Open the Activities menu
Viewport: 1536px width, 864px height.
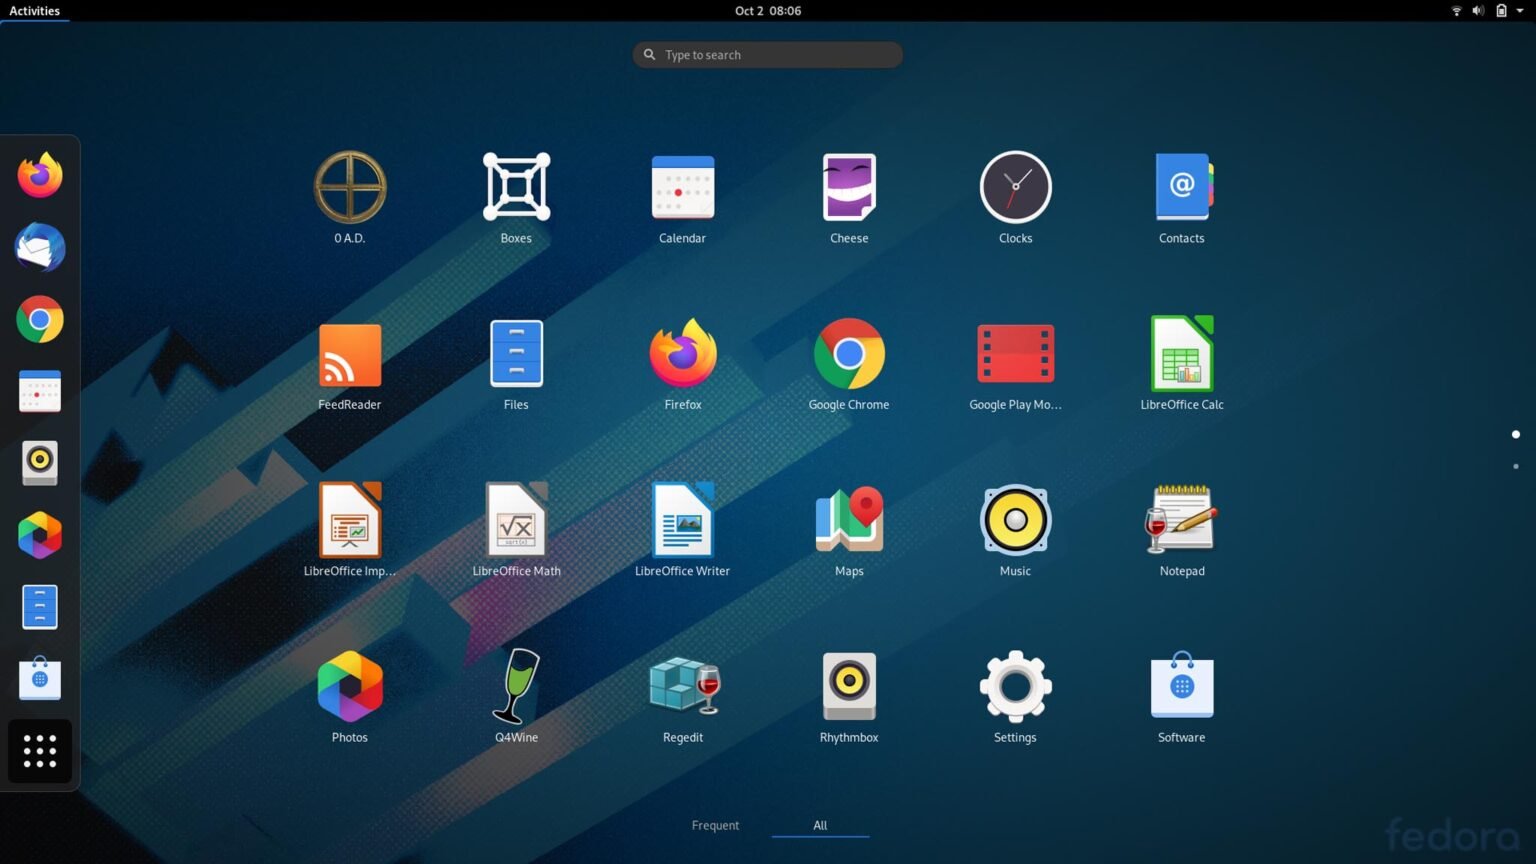tap(34, 11)
